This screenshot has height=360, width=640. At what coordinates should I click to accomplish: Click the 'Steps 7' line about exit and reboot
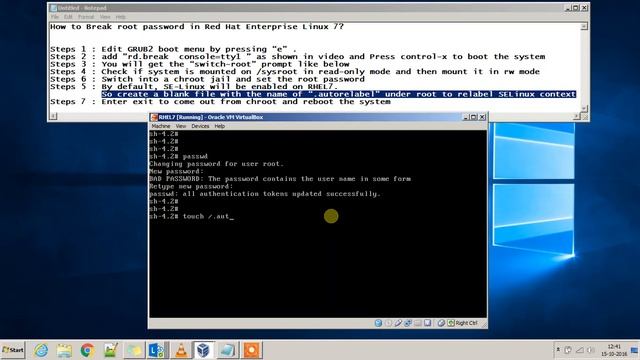(220, 101)
